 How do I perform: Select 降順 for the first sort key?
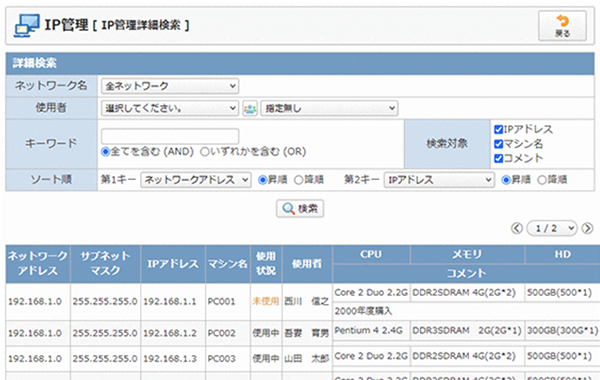point(298,180)
